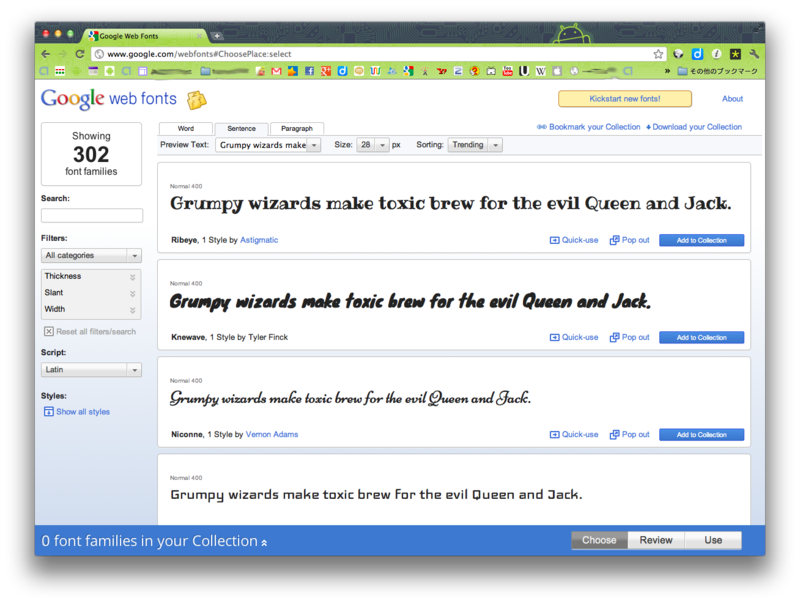Select the Choose step in bottom bar
Viewport: 800px width, 604px height.
[599, 540]
